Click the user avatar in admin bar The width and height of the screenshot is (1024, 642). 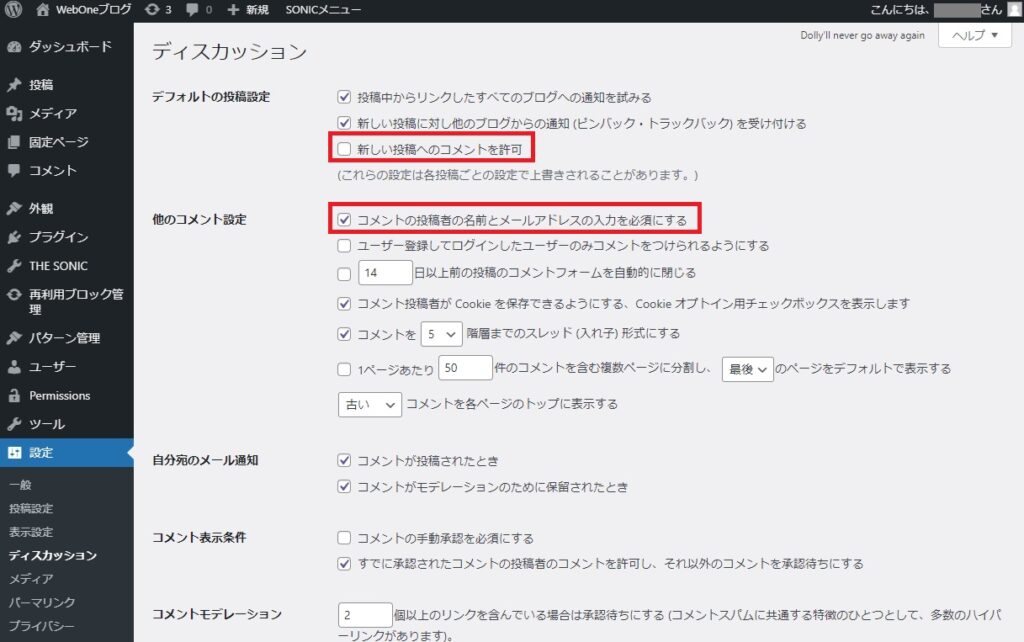pos(1014,9)
